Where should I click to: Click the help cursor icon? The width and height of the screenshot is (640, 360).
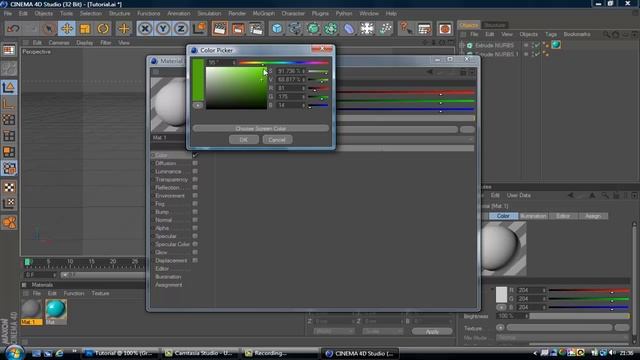[x=405, y=29]
